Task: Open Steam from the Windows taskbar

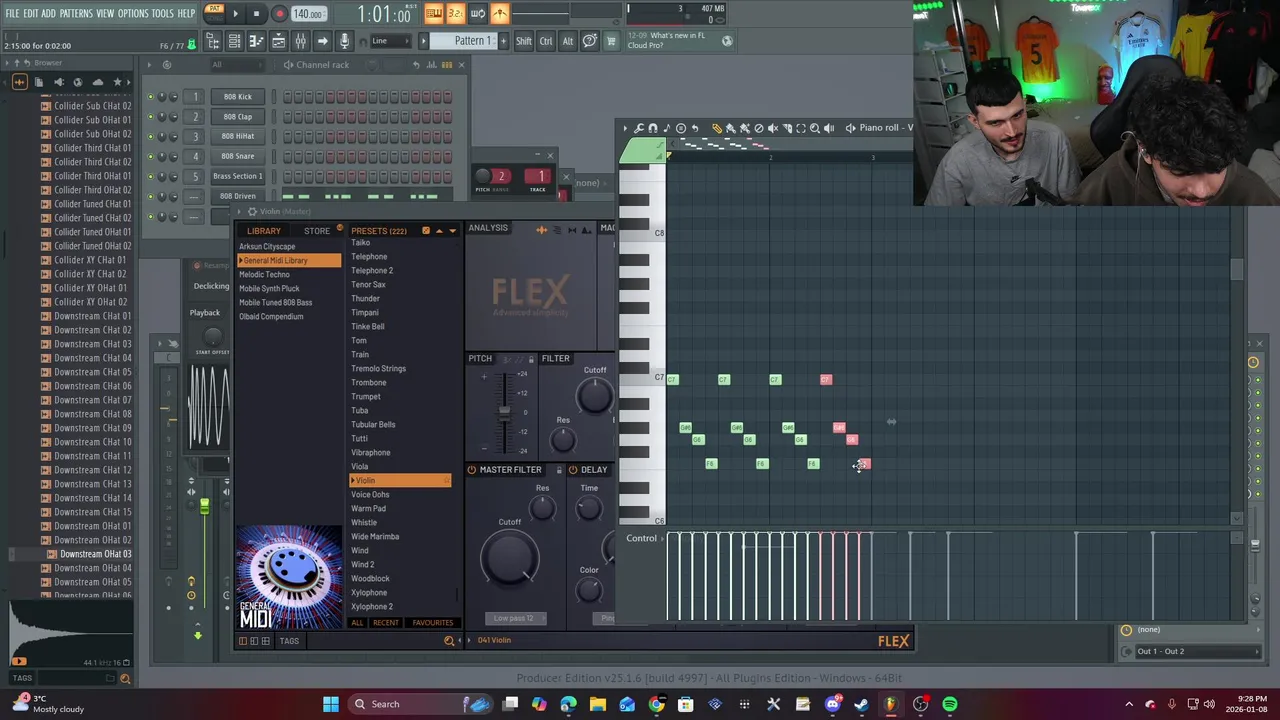Action: coord(860,704)
